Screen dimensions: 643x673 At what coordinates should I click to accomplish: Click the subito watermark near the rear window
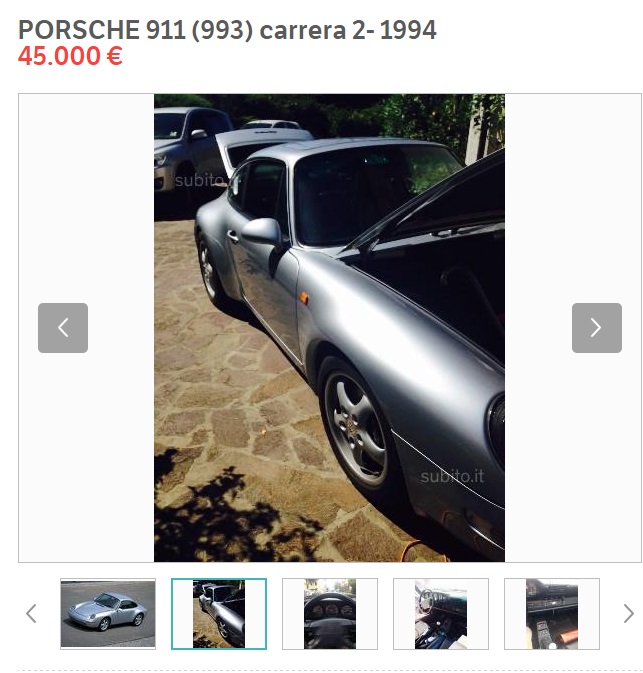pyautogui.click(x=200, y=180)
